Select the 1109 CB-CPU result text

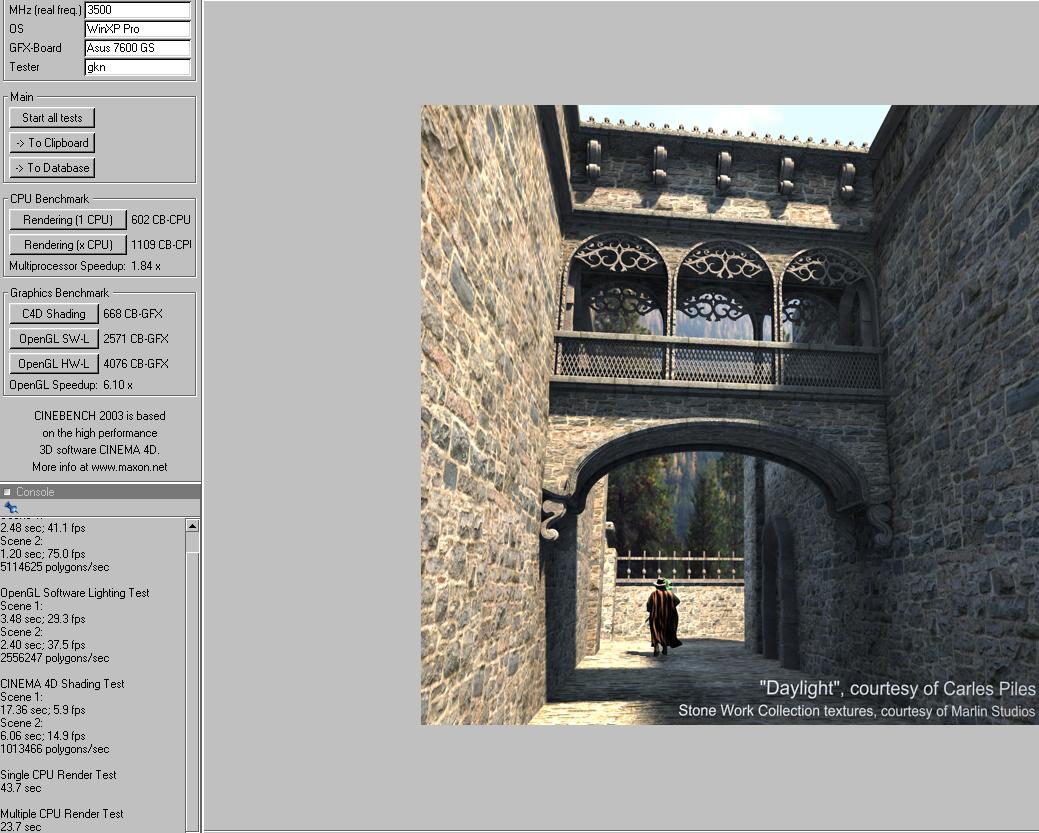click(x=161, y=245)
